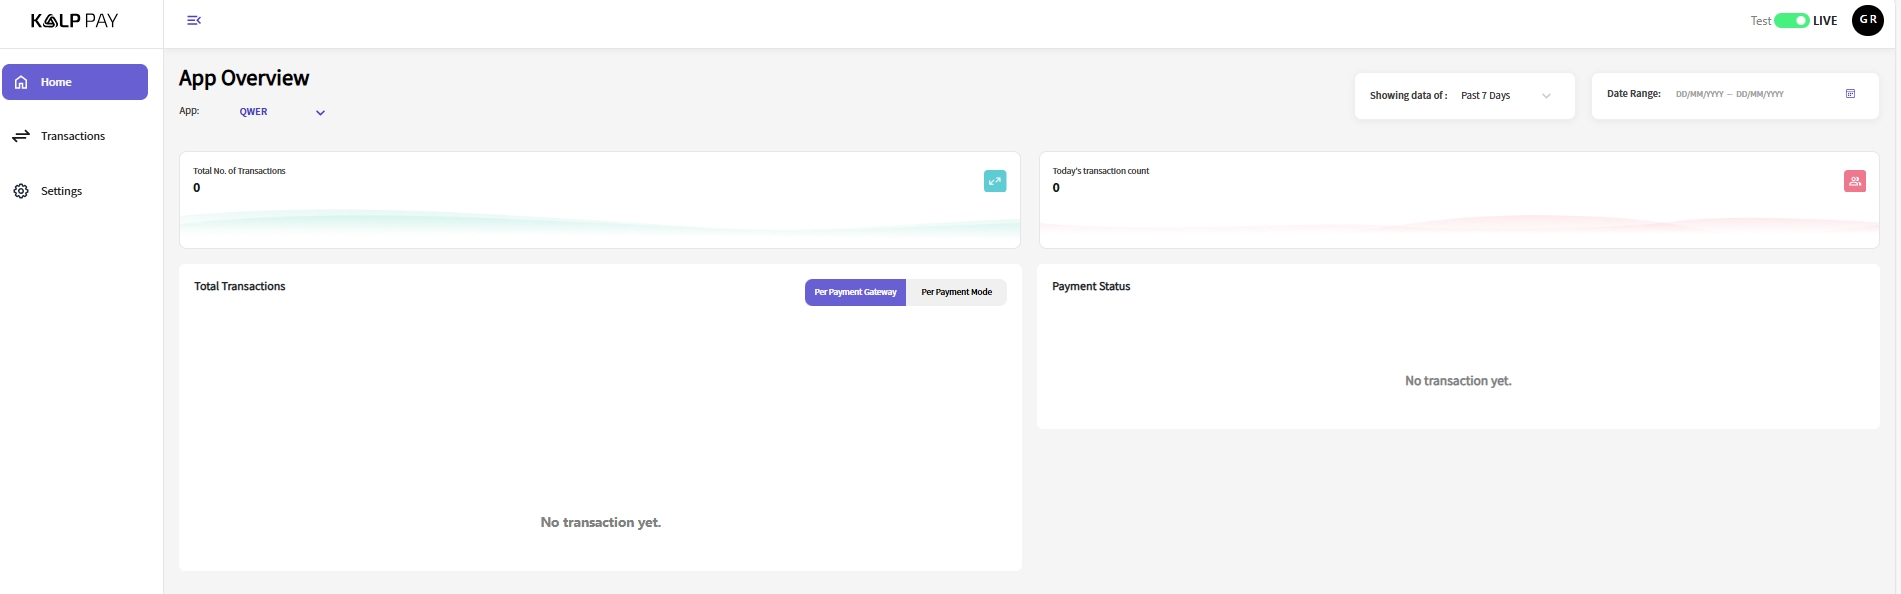Select Per Payment Gateway view
This screenshot has height=594, width=1901.
(855, 292)
